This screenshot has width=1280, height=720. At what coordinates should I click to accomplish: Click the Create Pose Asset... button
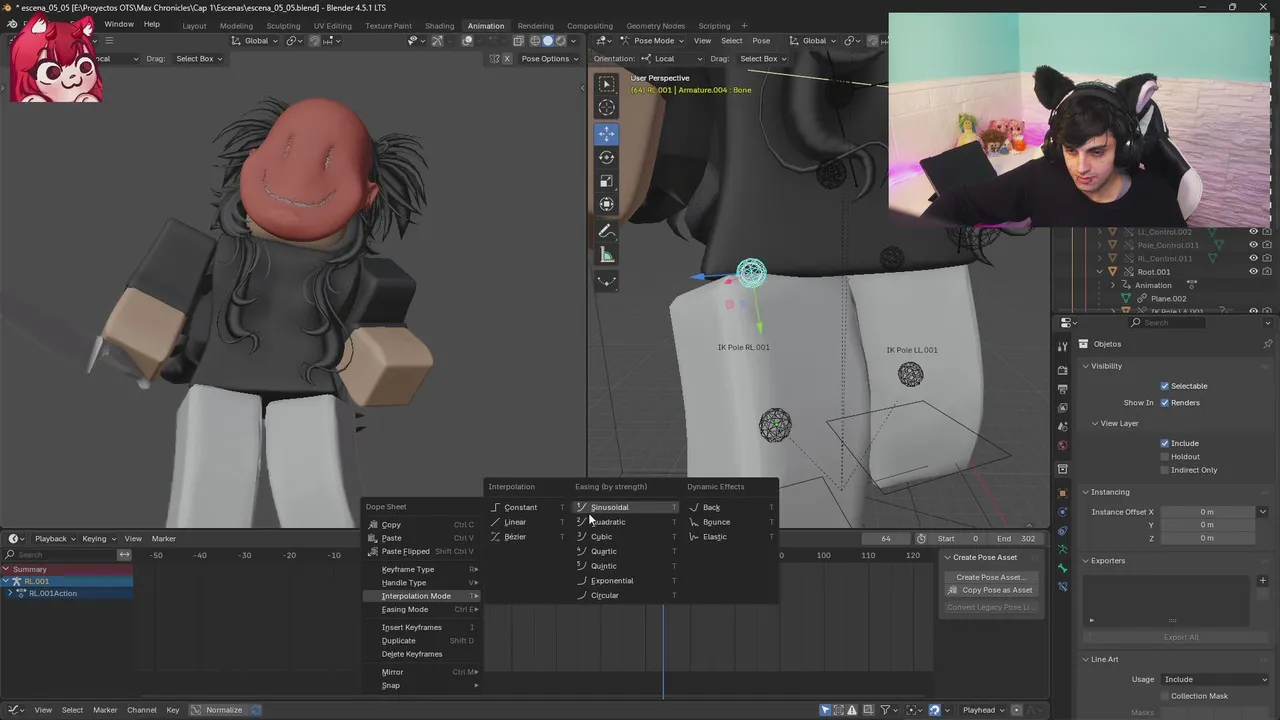point(990,577)
